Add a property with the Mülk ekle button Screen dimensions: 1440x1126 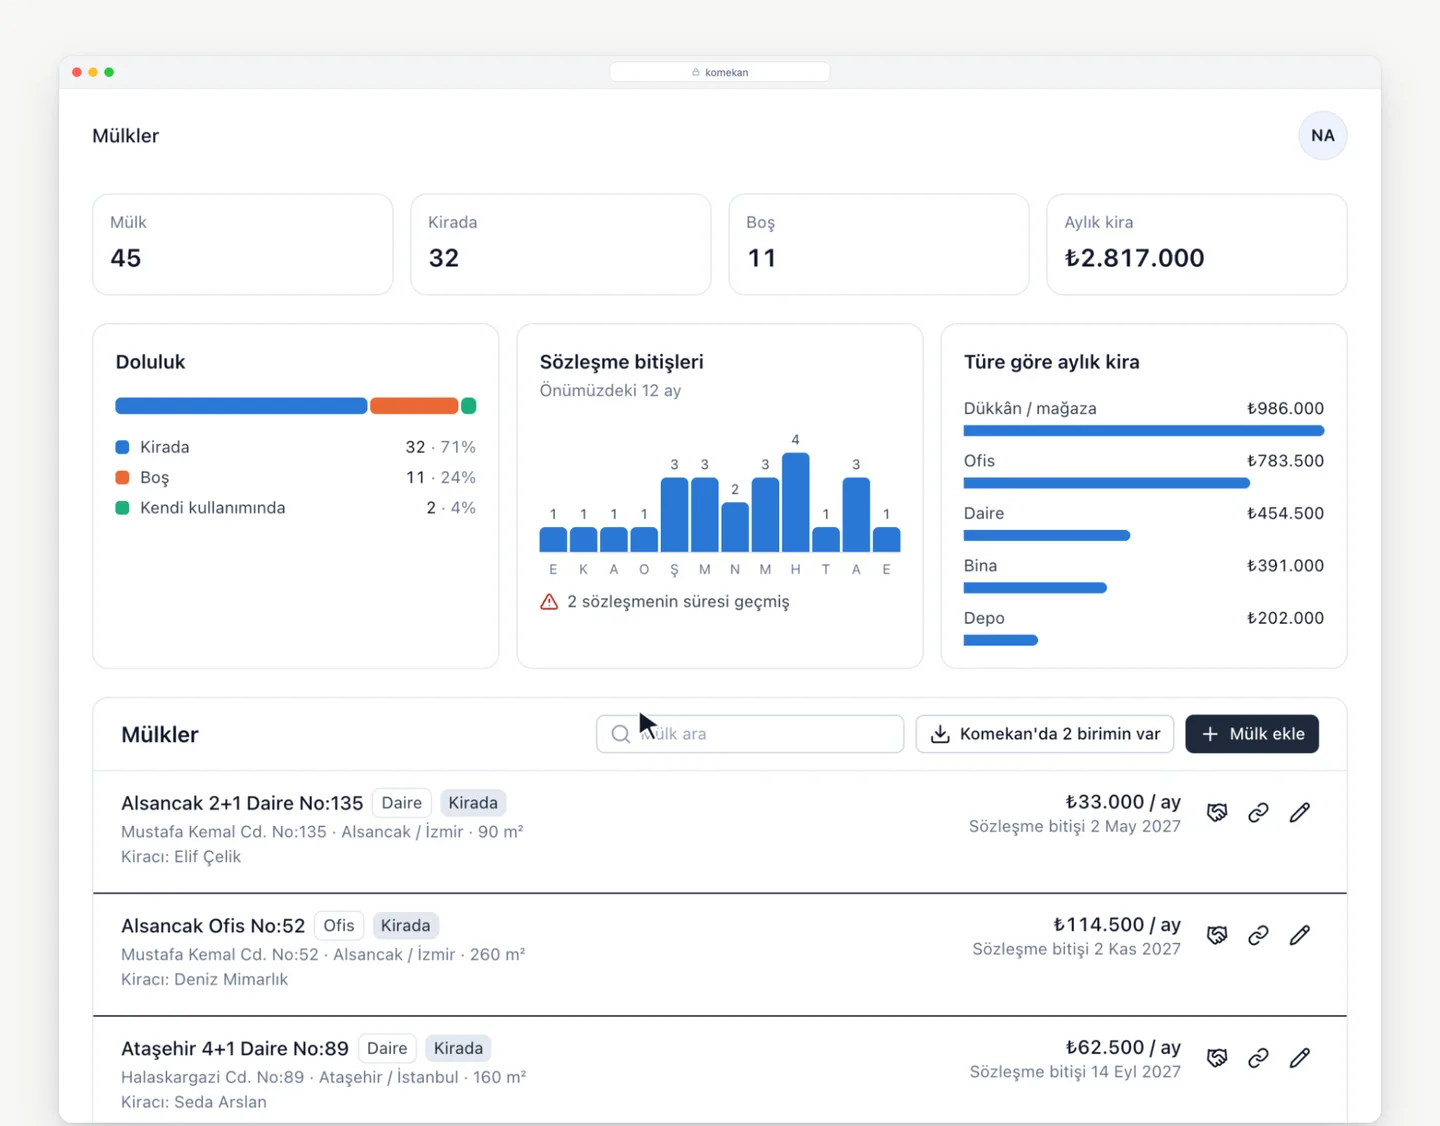pos(1252,734)
